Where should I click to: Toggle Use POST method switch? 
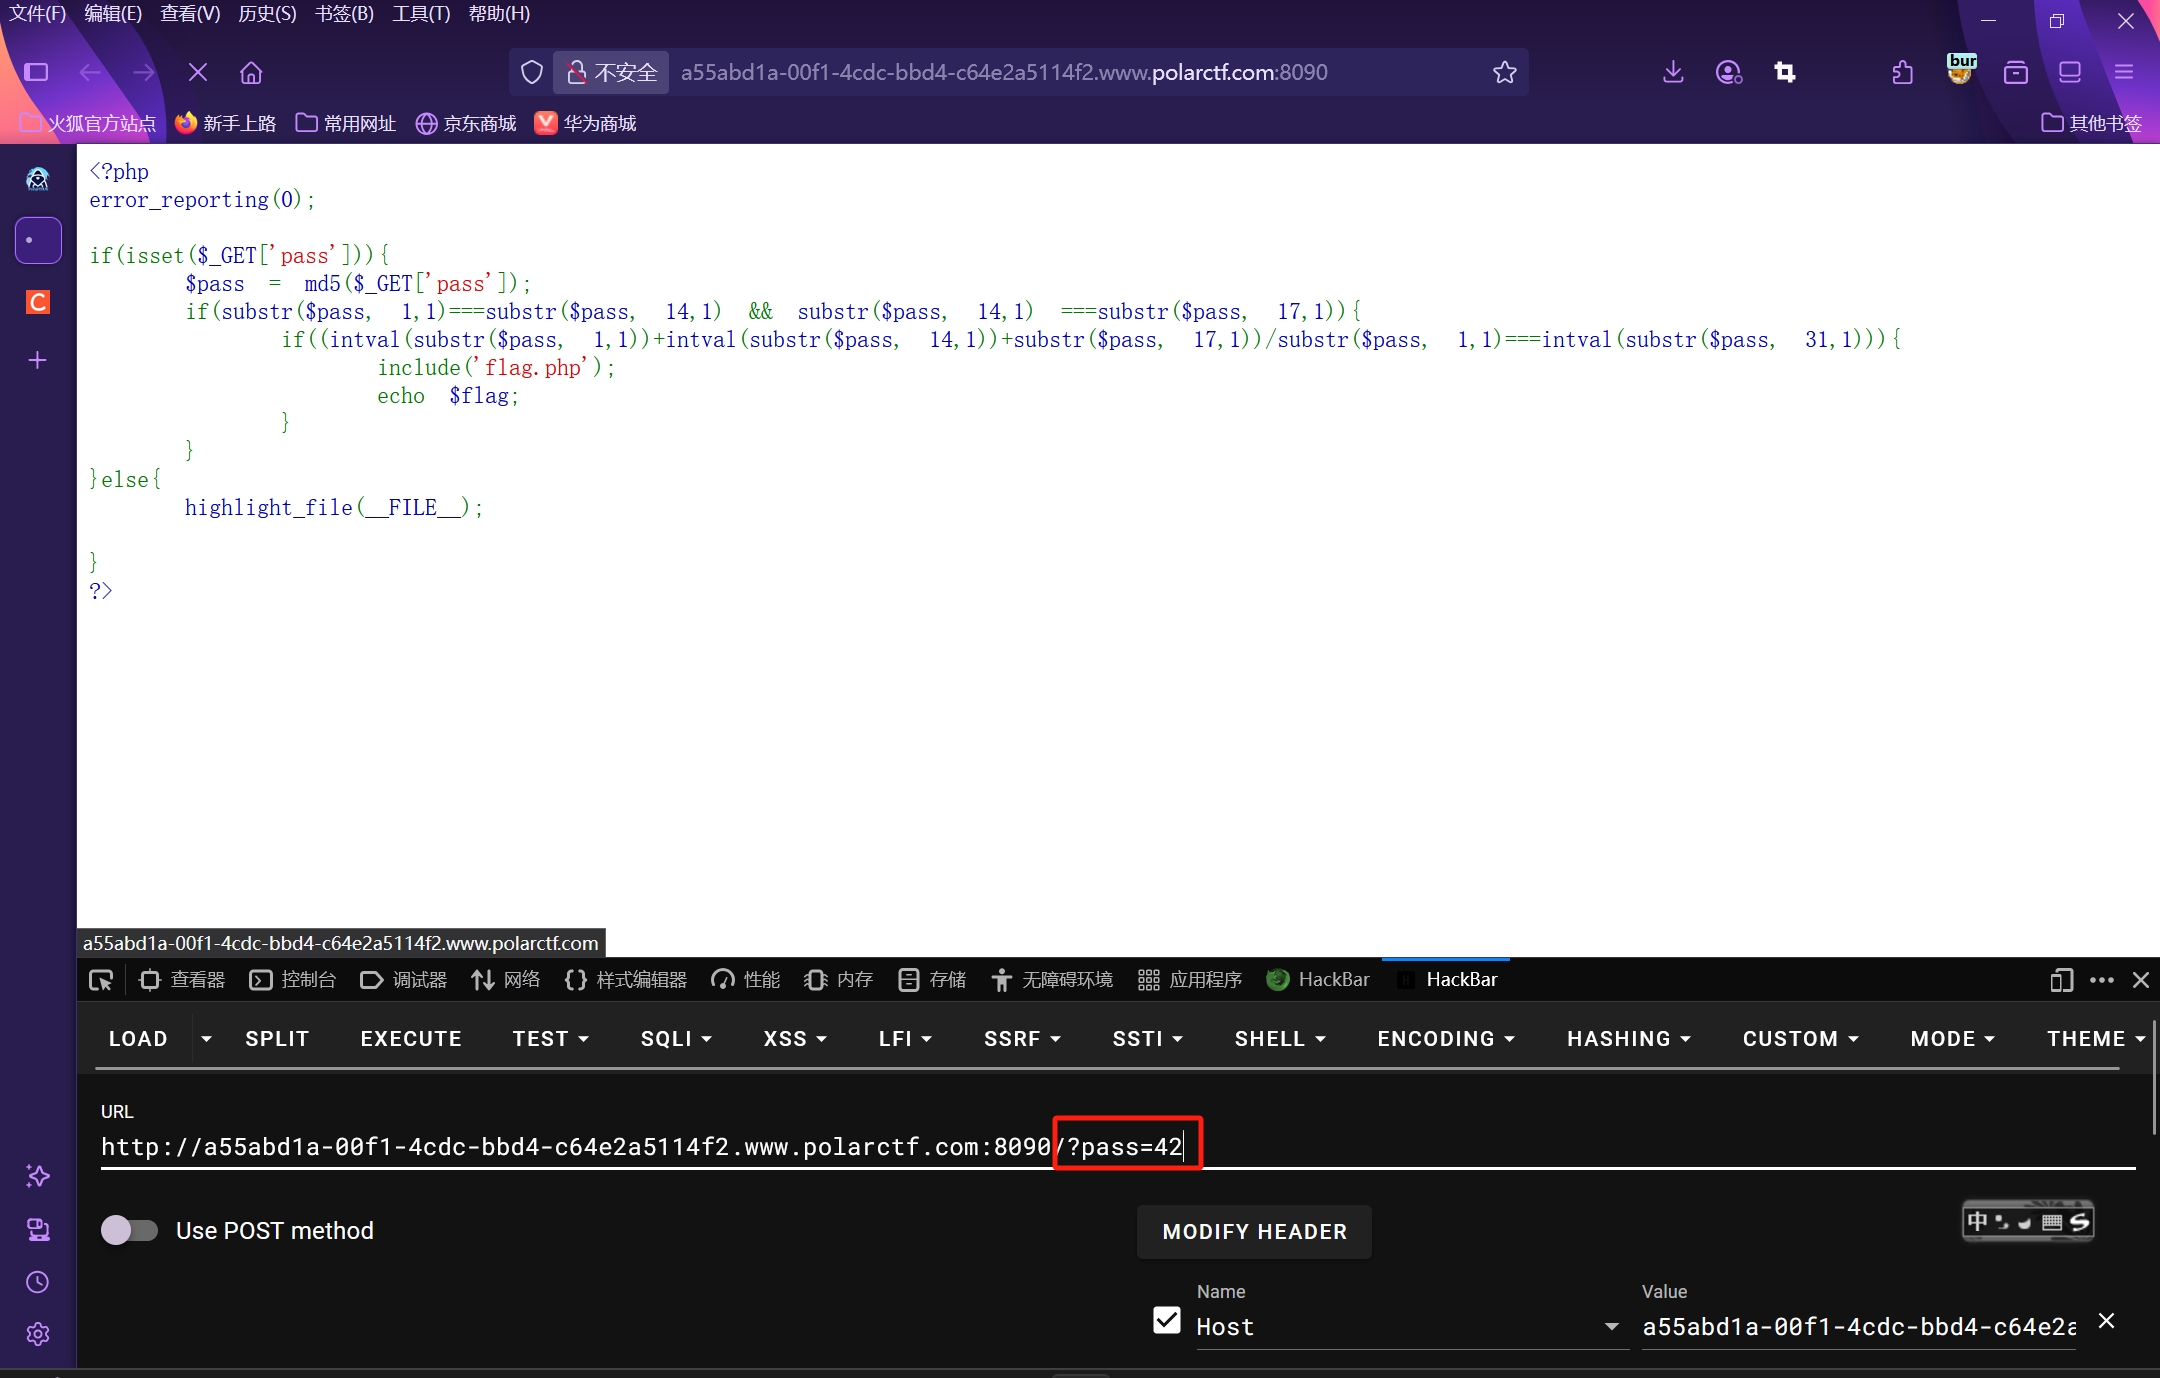click(130, 1230)
